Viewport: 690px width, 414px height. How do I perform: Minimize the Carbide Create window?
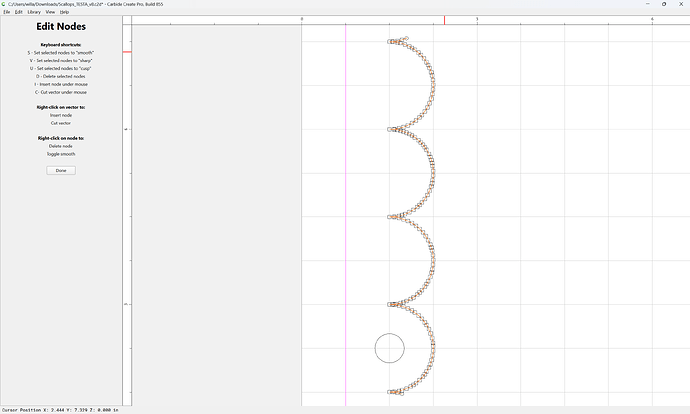click(x=647, y=4)
